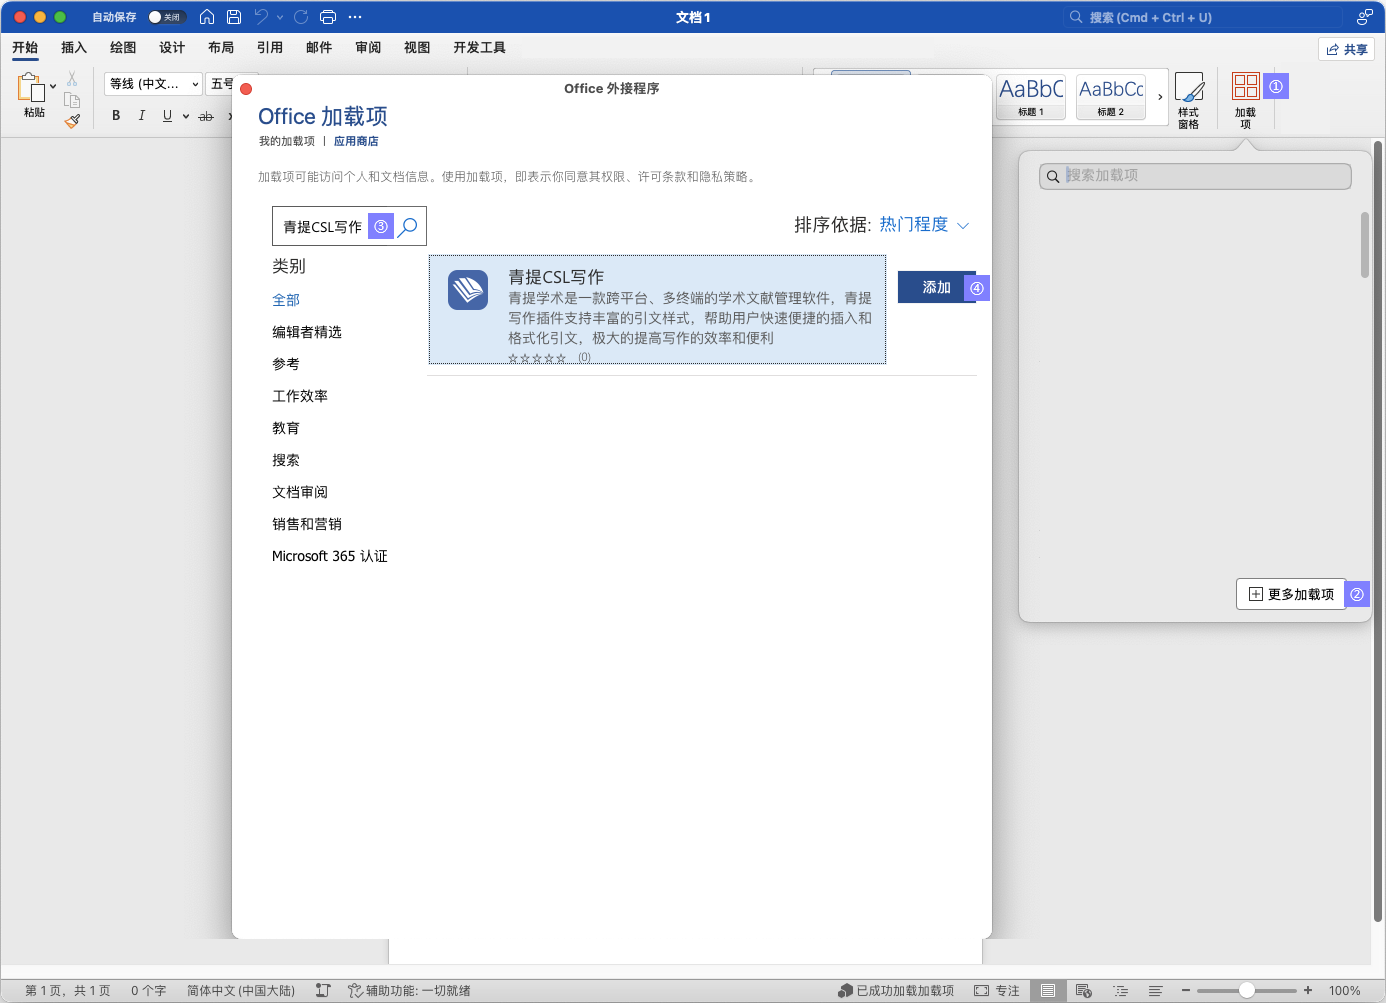Expand the paste options arrow
Viewport: 1386px width, 1003px height.
coord(53,87)
